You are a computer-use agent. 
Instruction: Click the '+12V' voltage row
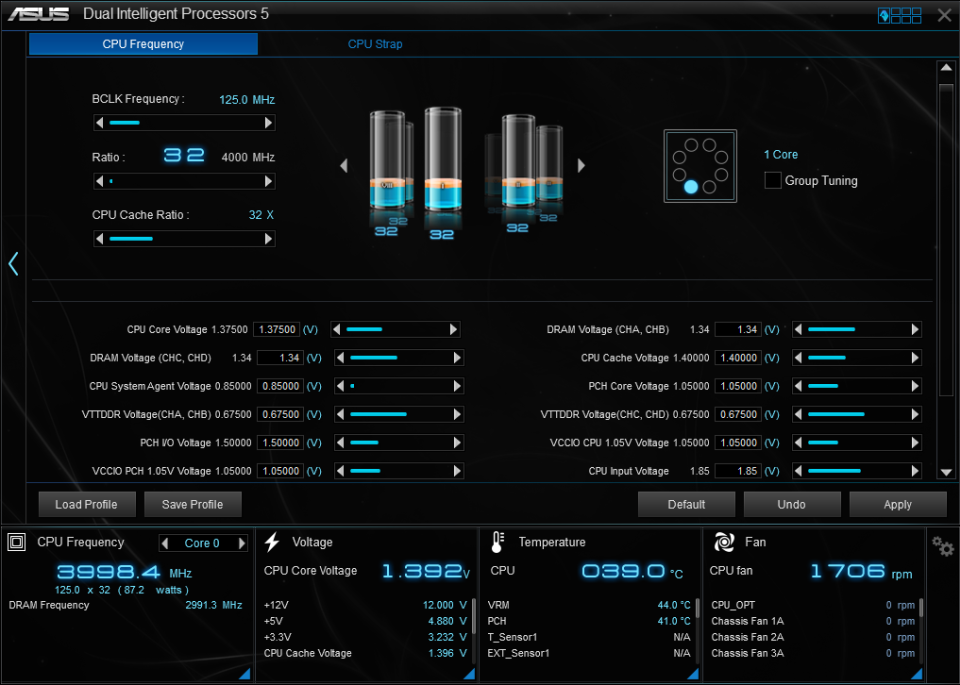[x=365, y=605]
